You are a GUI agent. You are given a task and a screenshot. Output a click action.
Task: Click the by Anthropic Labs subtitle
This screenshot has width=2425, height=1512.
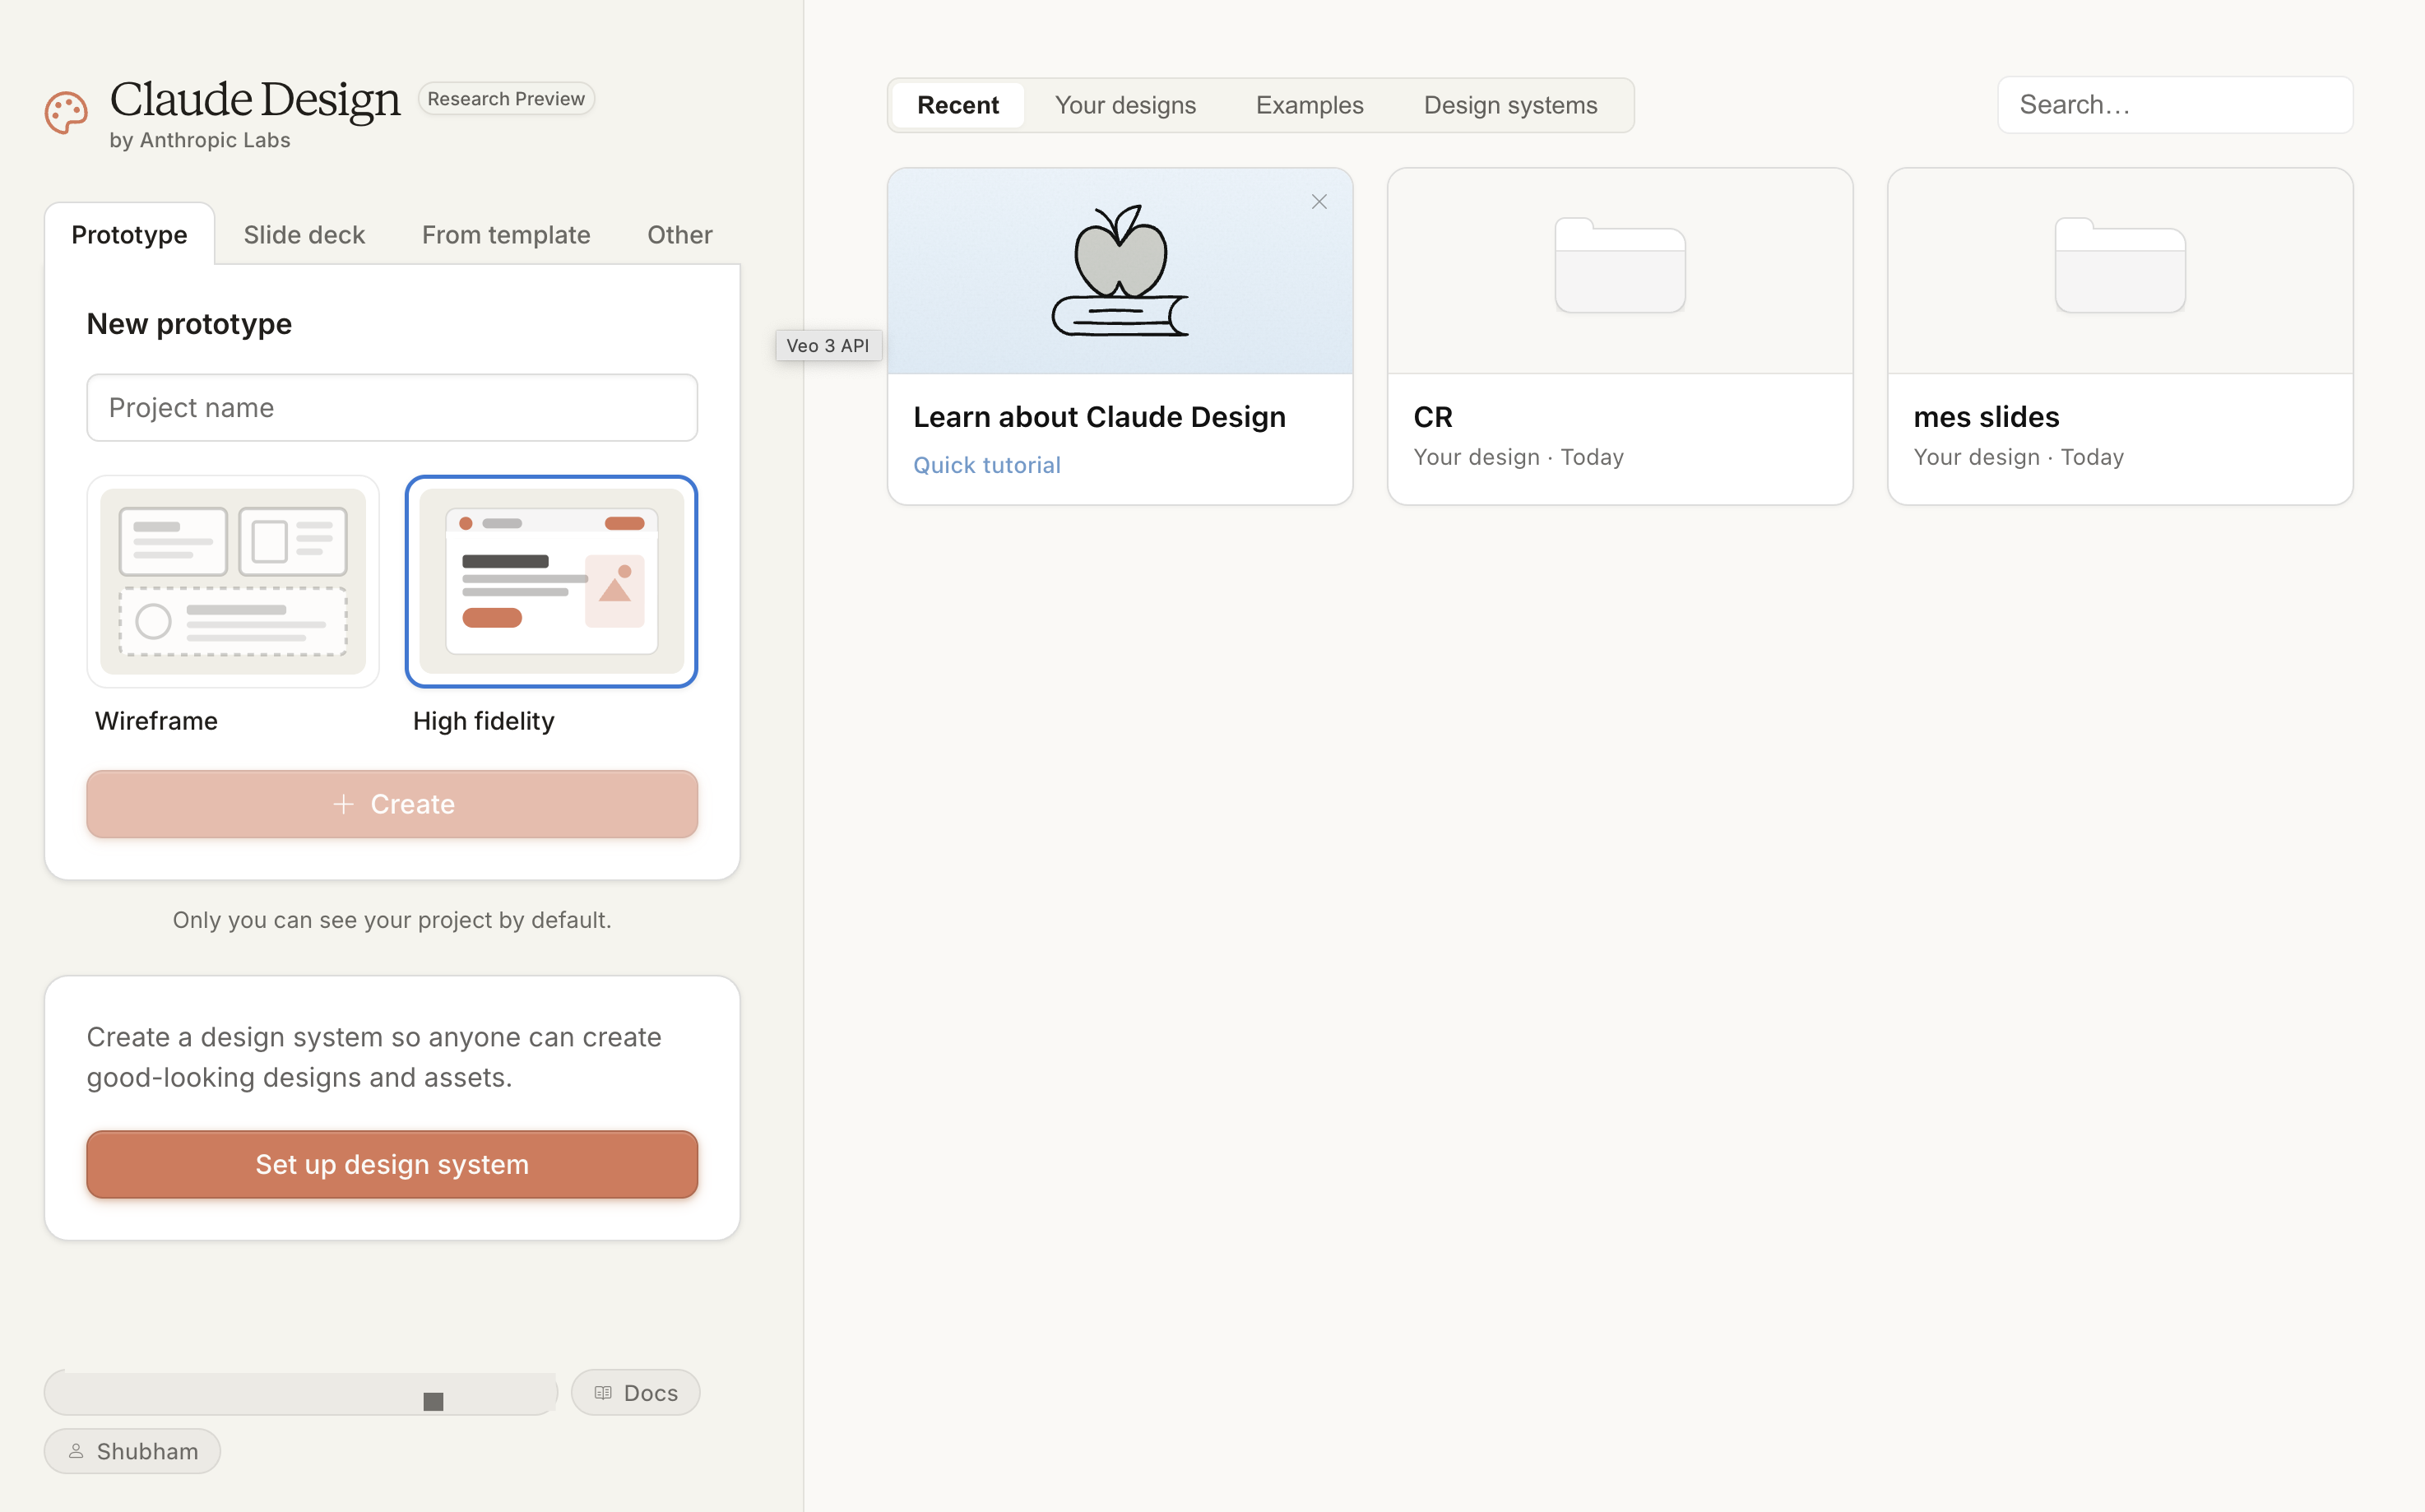[200, 140]
